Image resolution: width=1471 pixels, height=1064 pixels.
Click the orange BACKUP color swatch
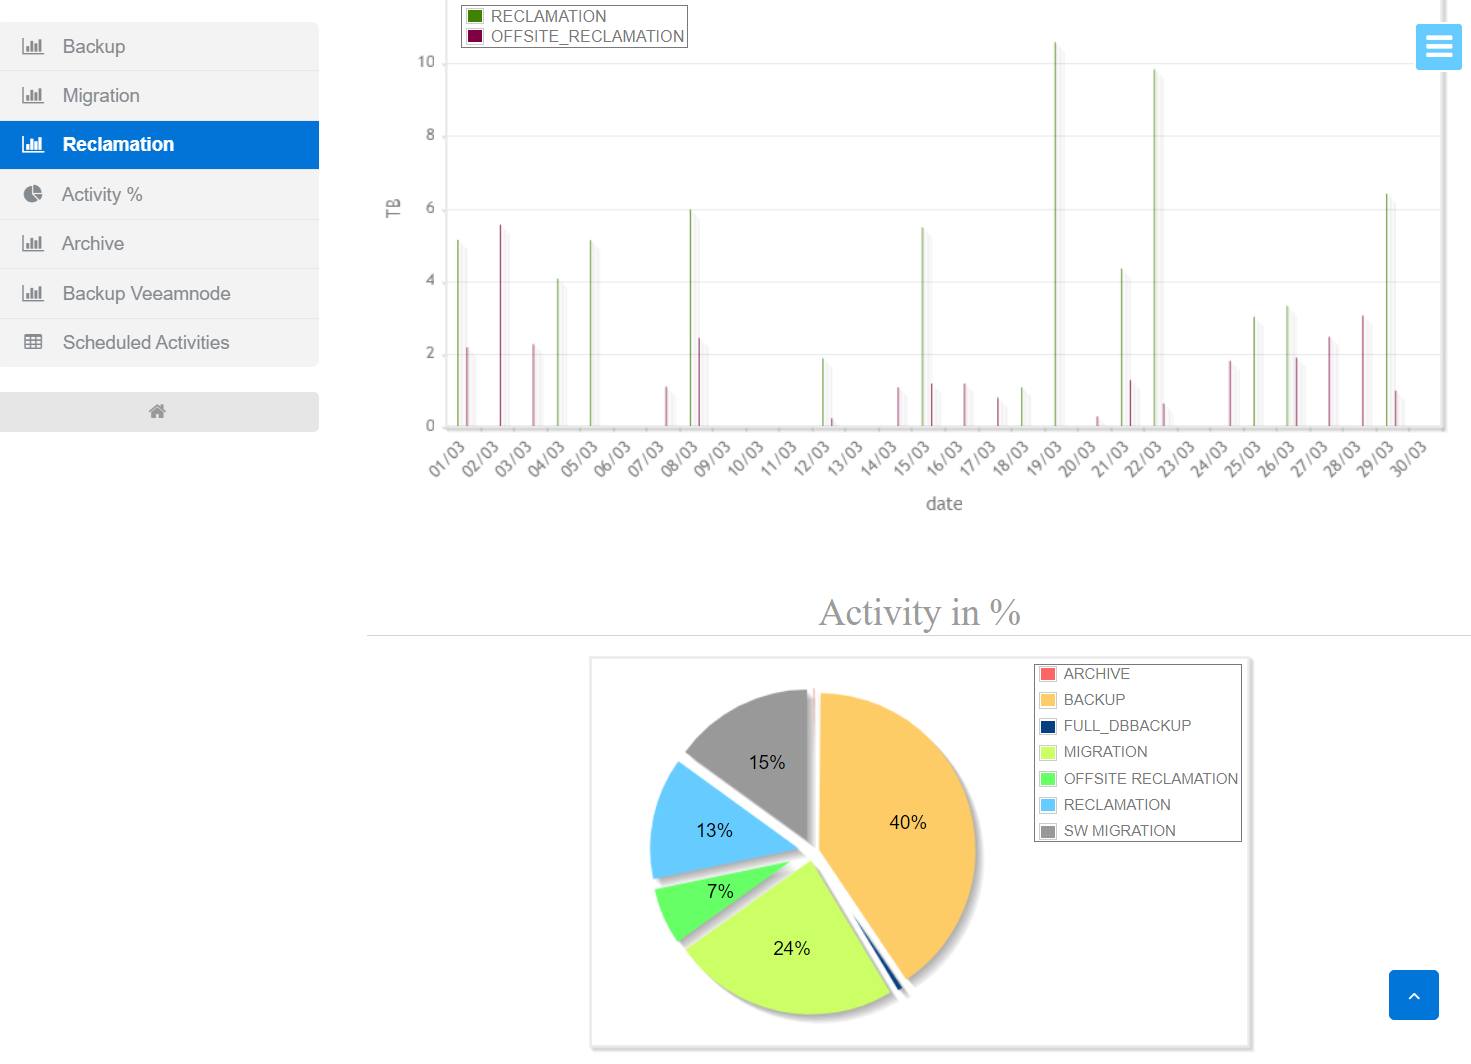1048,699
